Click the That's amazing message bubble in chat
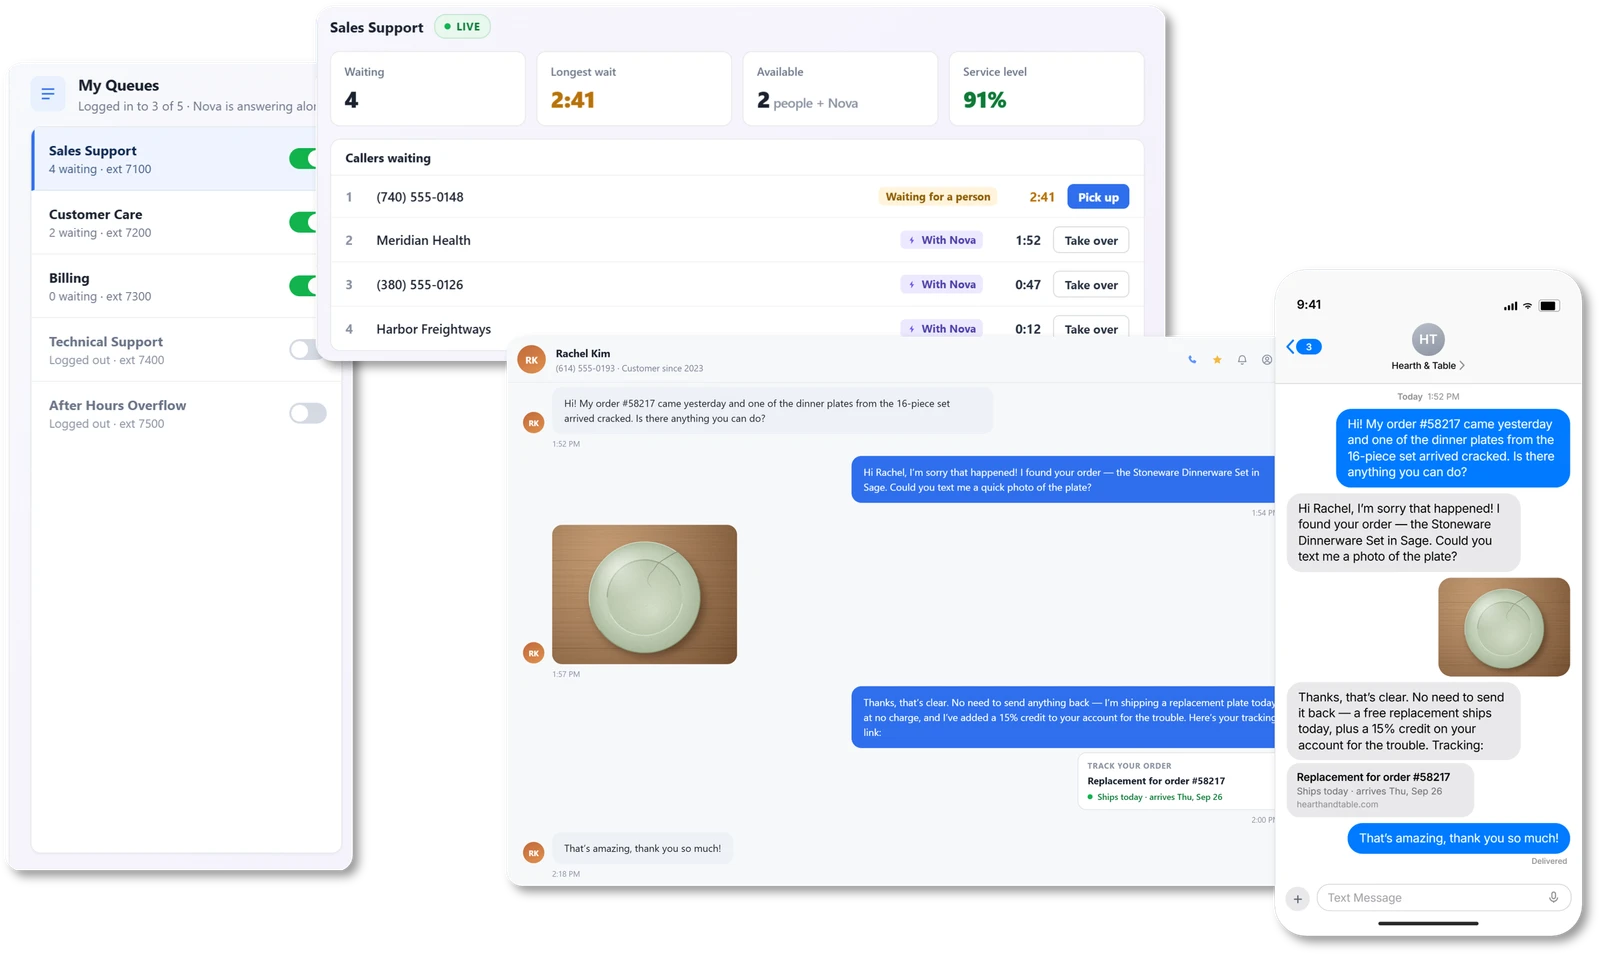Screen dimensions: 1600x954 click(x=642, y=849)
